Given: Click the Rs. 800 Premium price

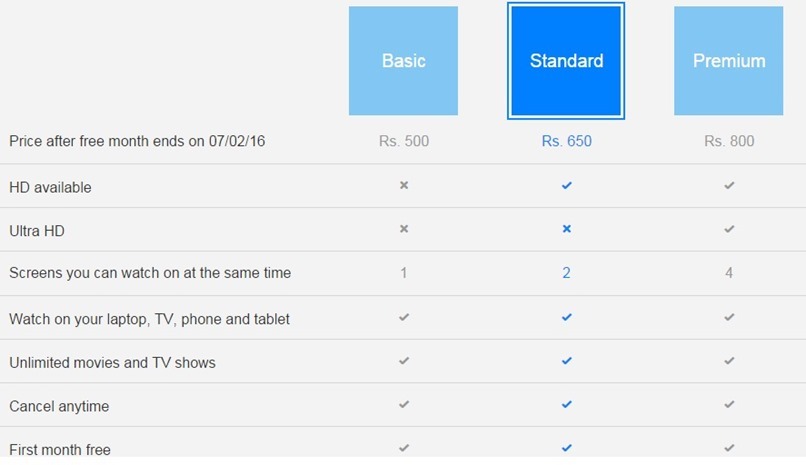Looking at the screenshot, I should 729,141.
